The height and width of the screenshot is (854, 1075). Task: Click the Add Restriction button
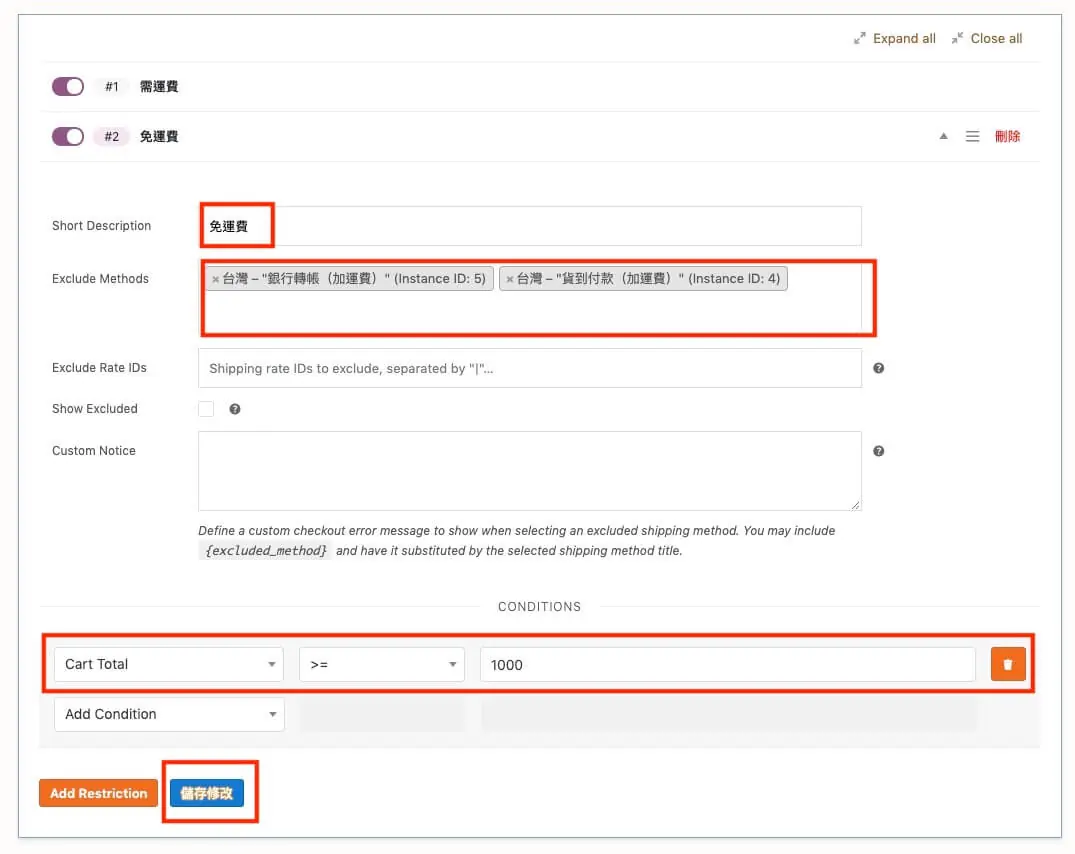click(x=99, y=793)
